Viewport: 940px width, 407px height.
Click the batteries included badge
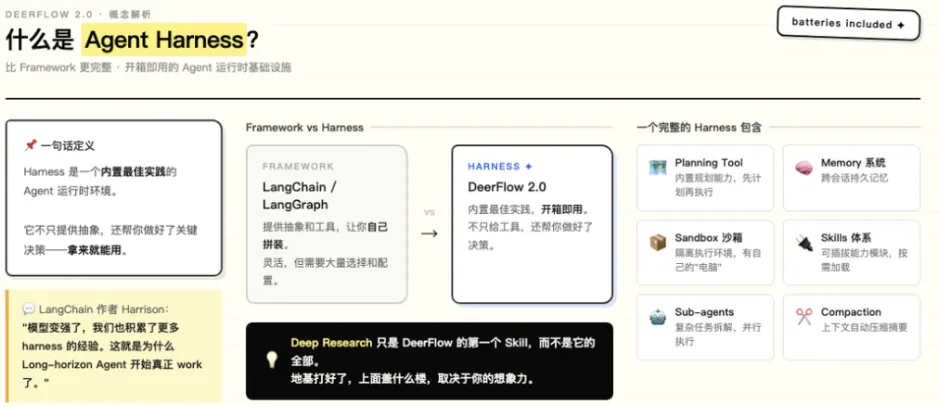point(848,24)
